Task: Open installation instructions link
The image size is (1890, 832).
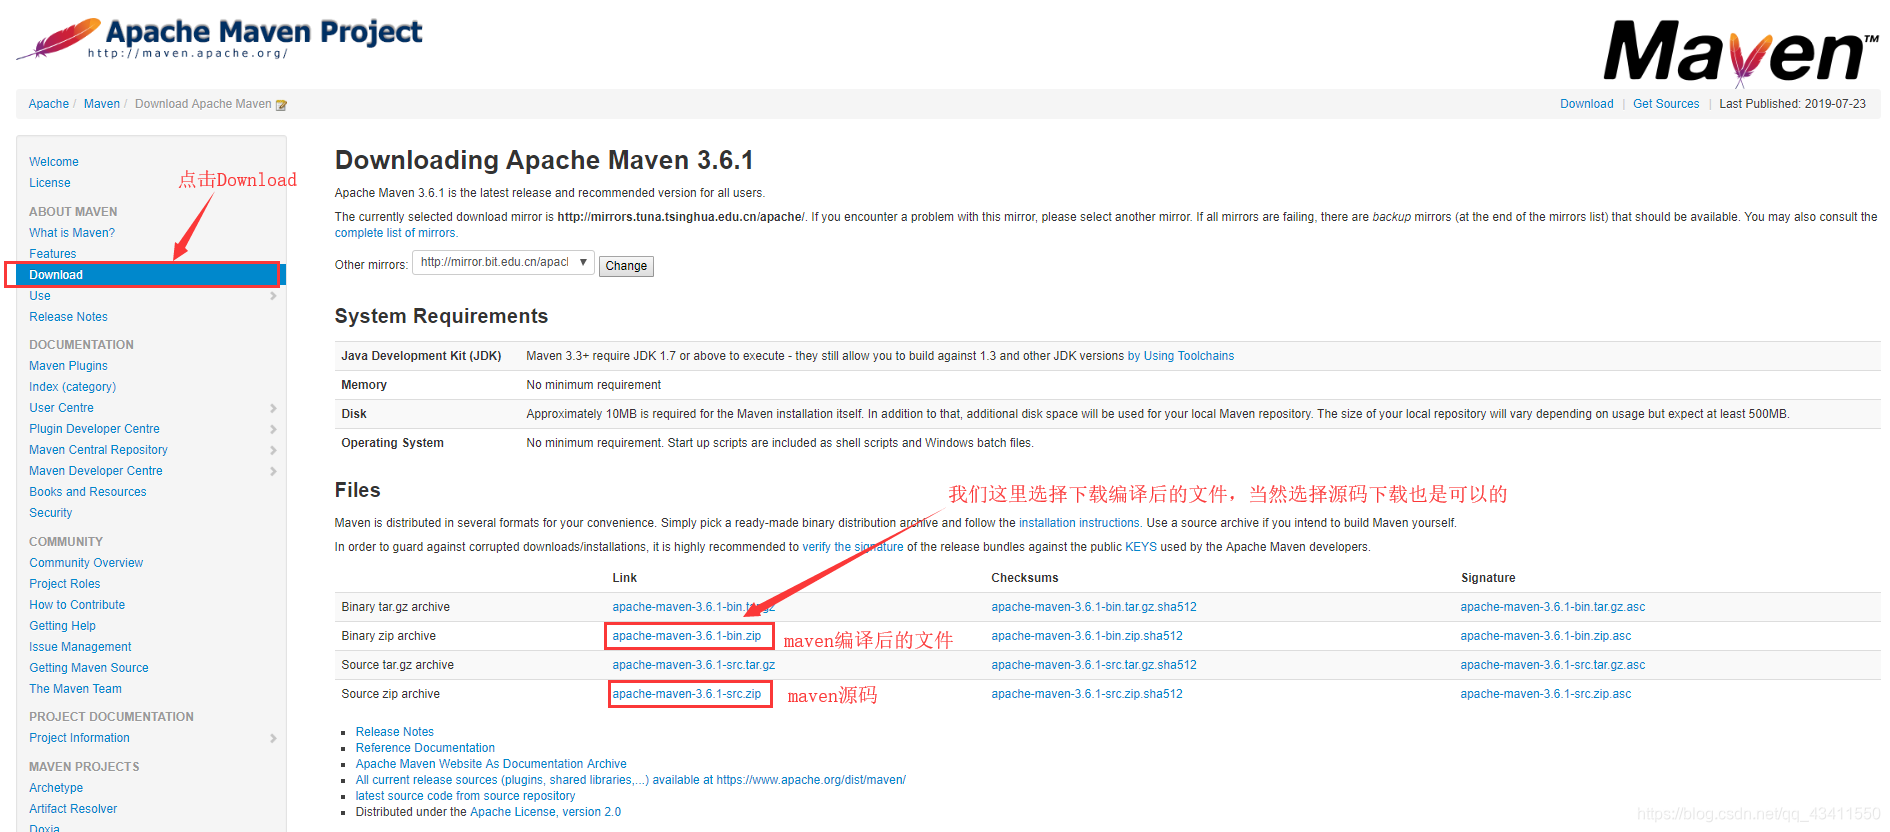Action: (x=1080, y=523)
